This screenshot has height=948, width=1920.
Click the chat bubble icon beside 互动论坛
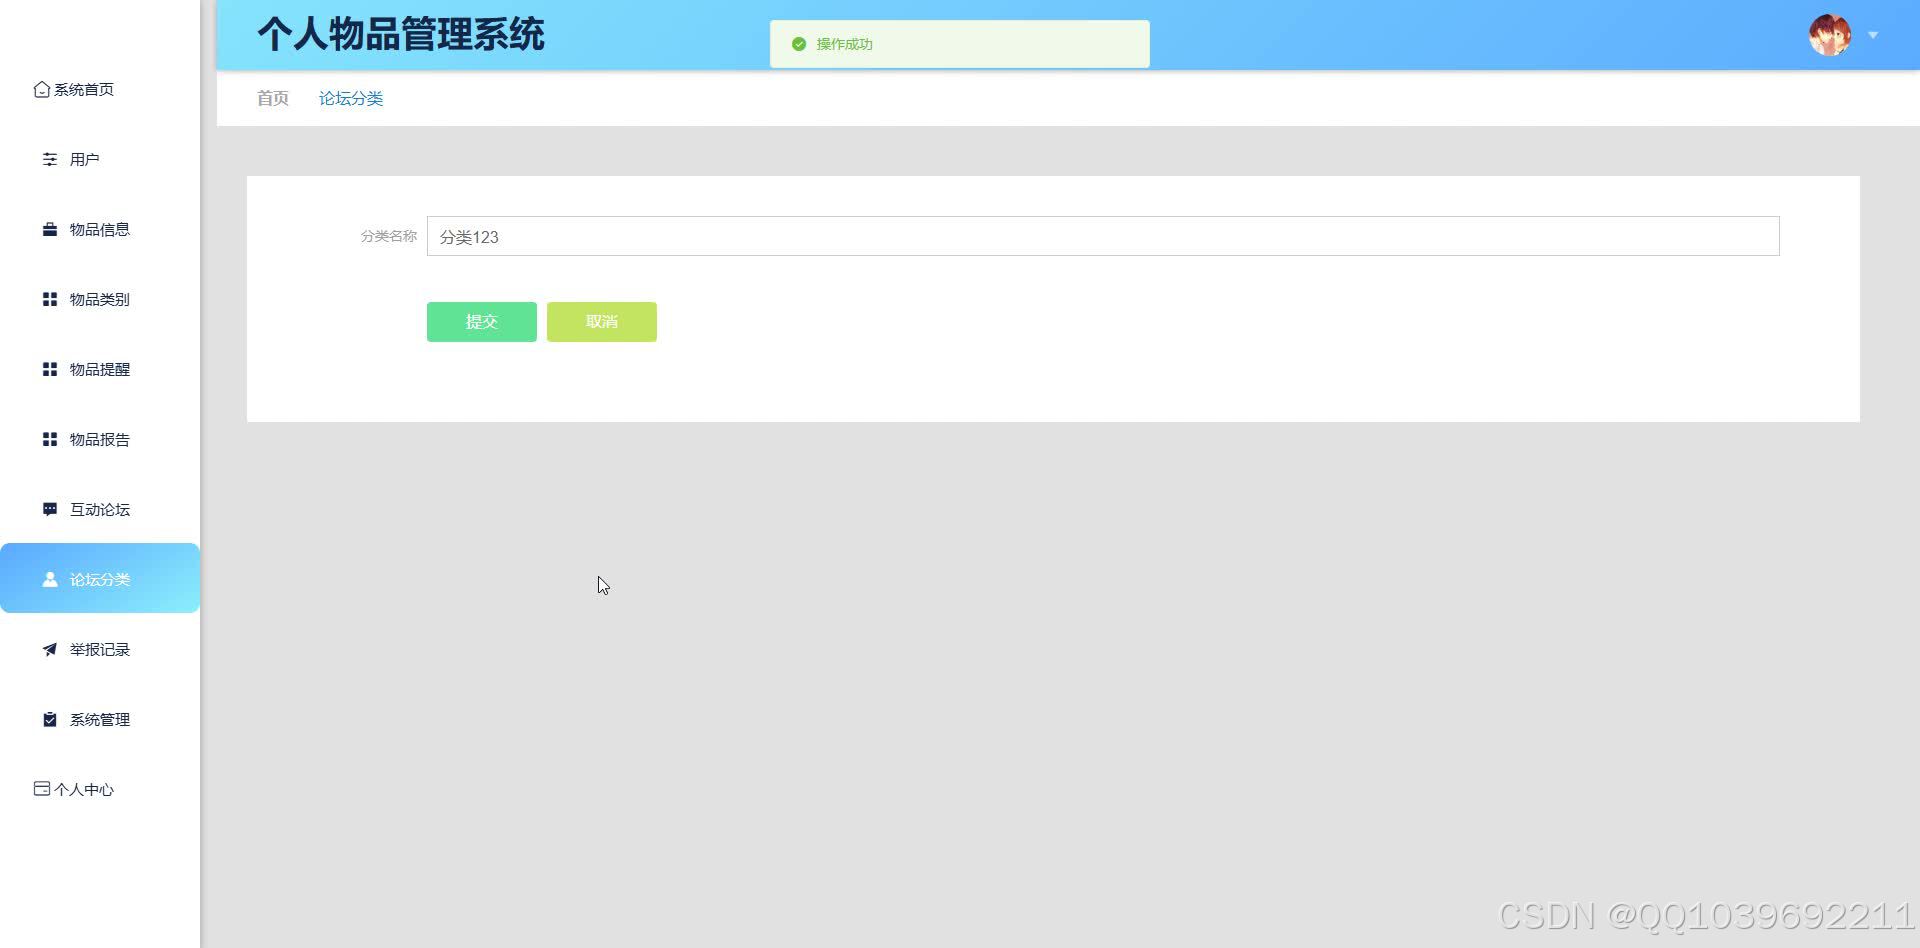click(50, 509)
